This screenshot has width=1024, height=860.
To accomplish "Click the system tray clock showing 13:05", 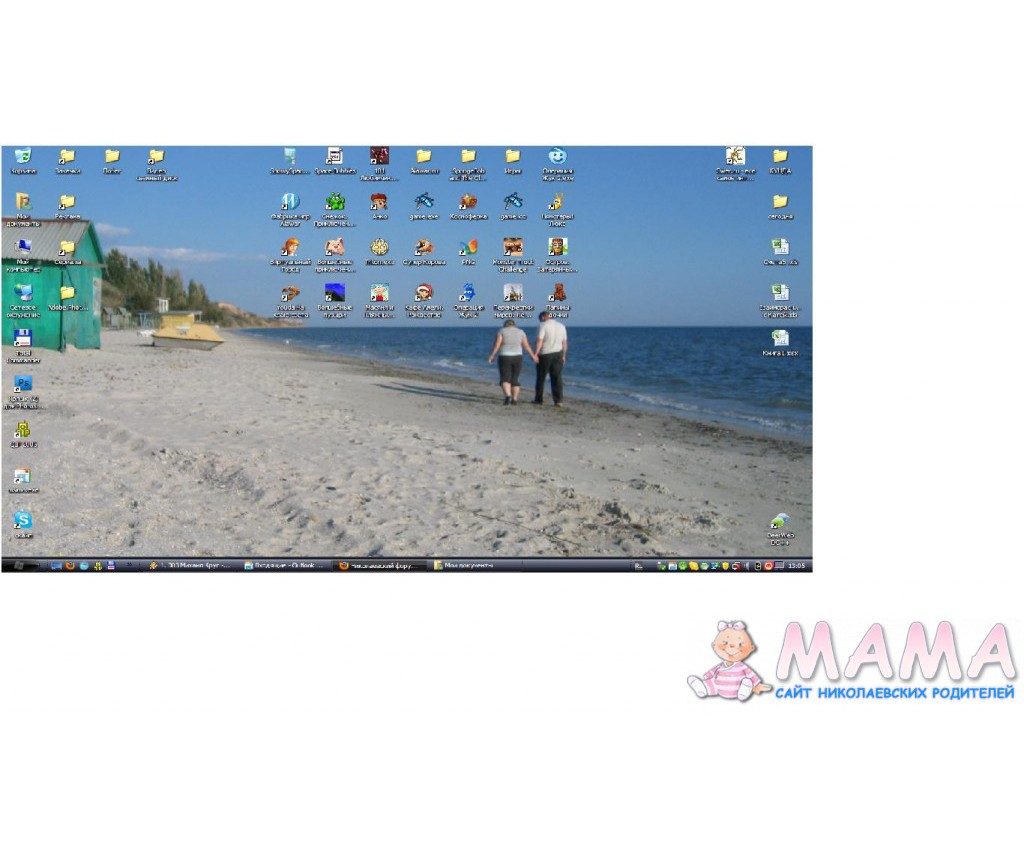I will [x=796, y=565].
